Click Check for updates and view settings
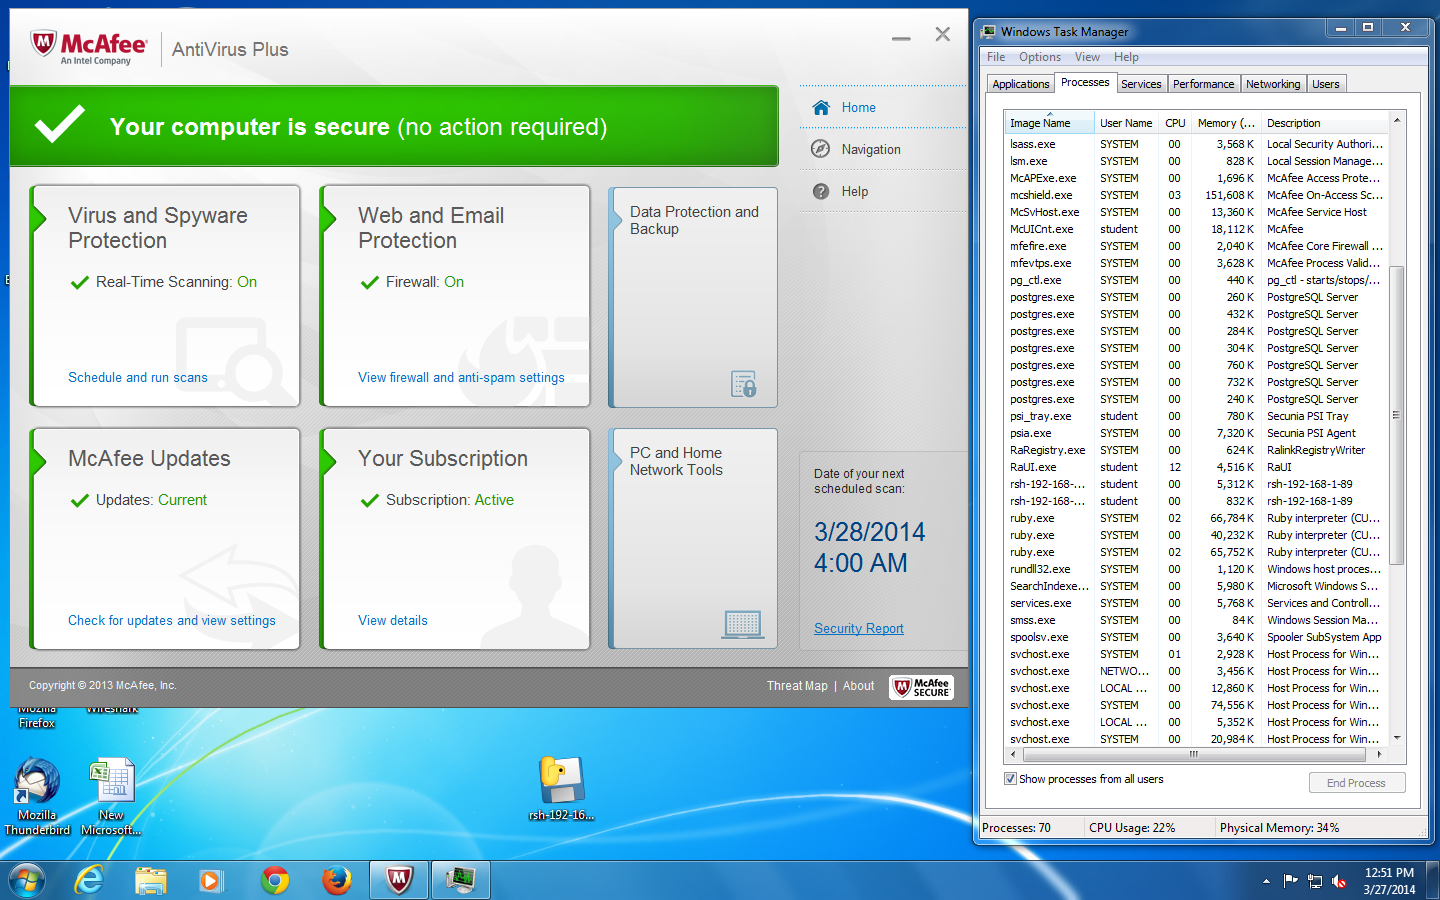Image resolution: width=1440 pixels, height=900 pixels. 172,620
